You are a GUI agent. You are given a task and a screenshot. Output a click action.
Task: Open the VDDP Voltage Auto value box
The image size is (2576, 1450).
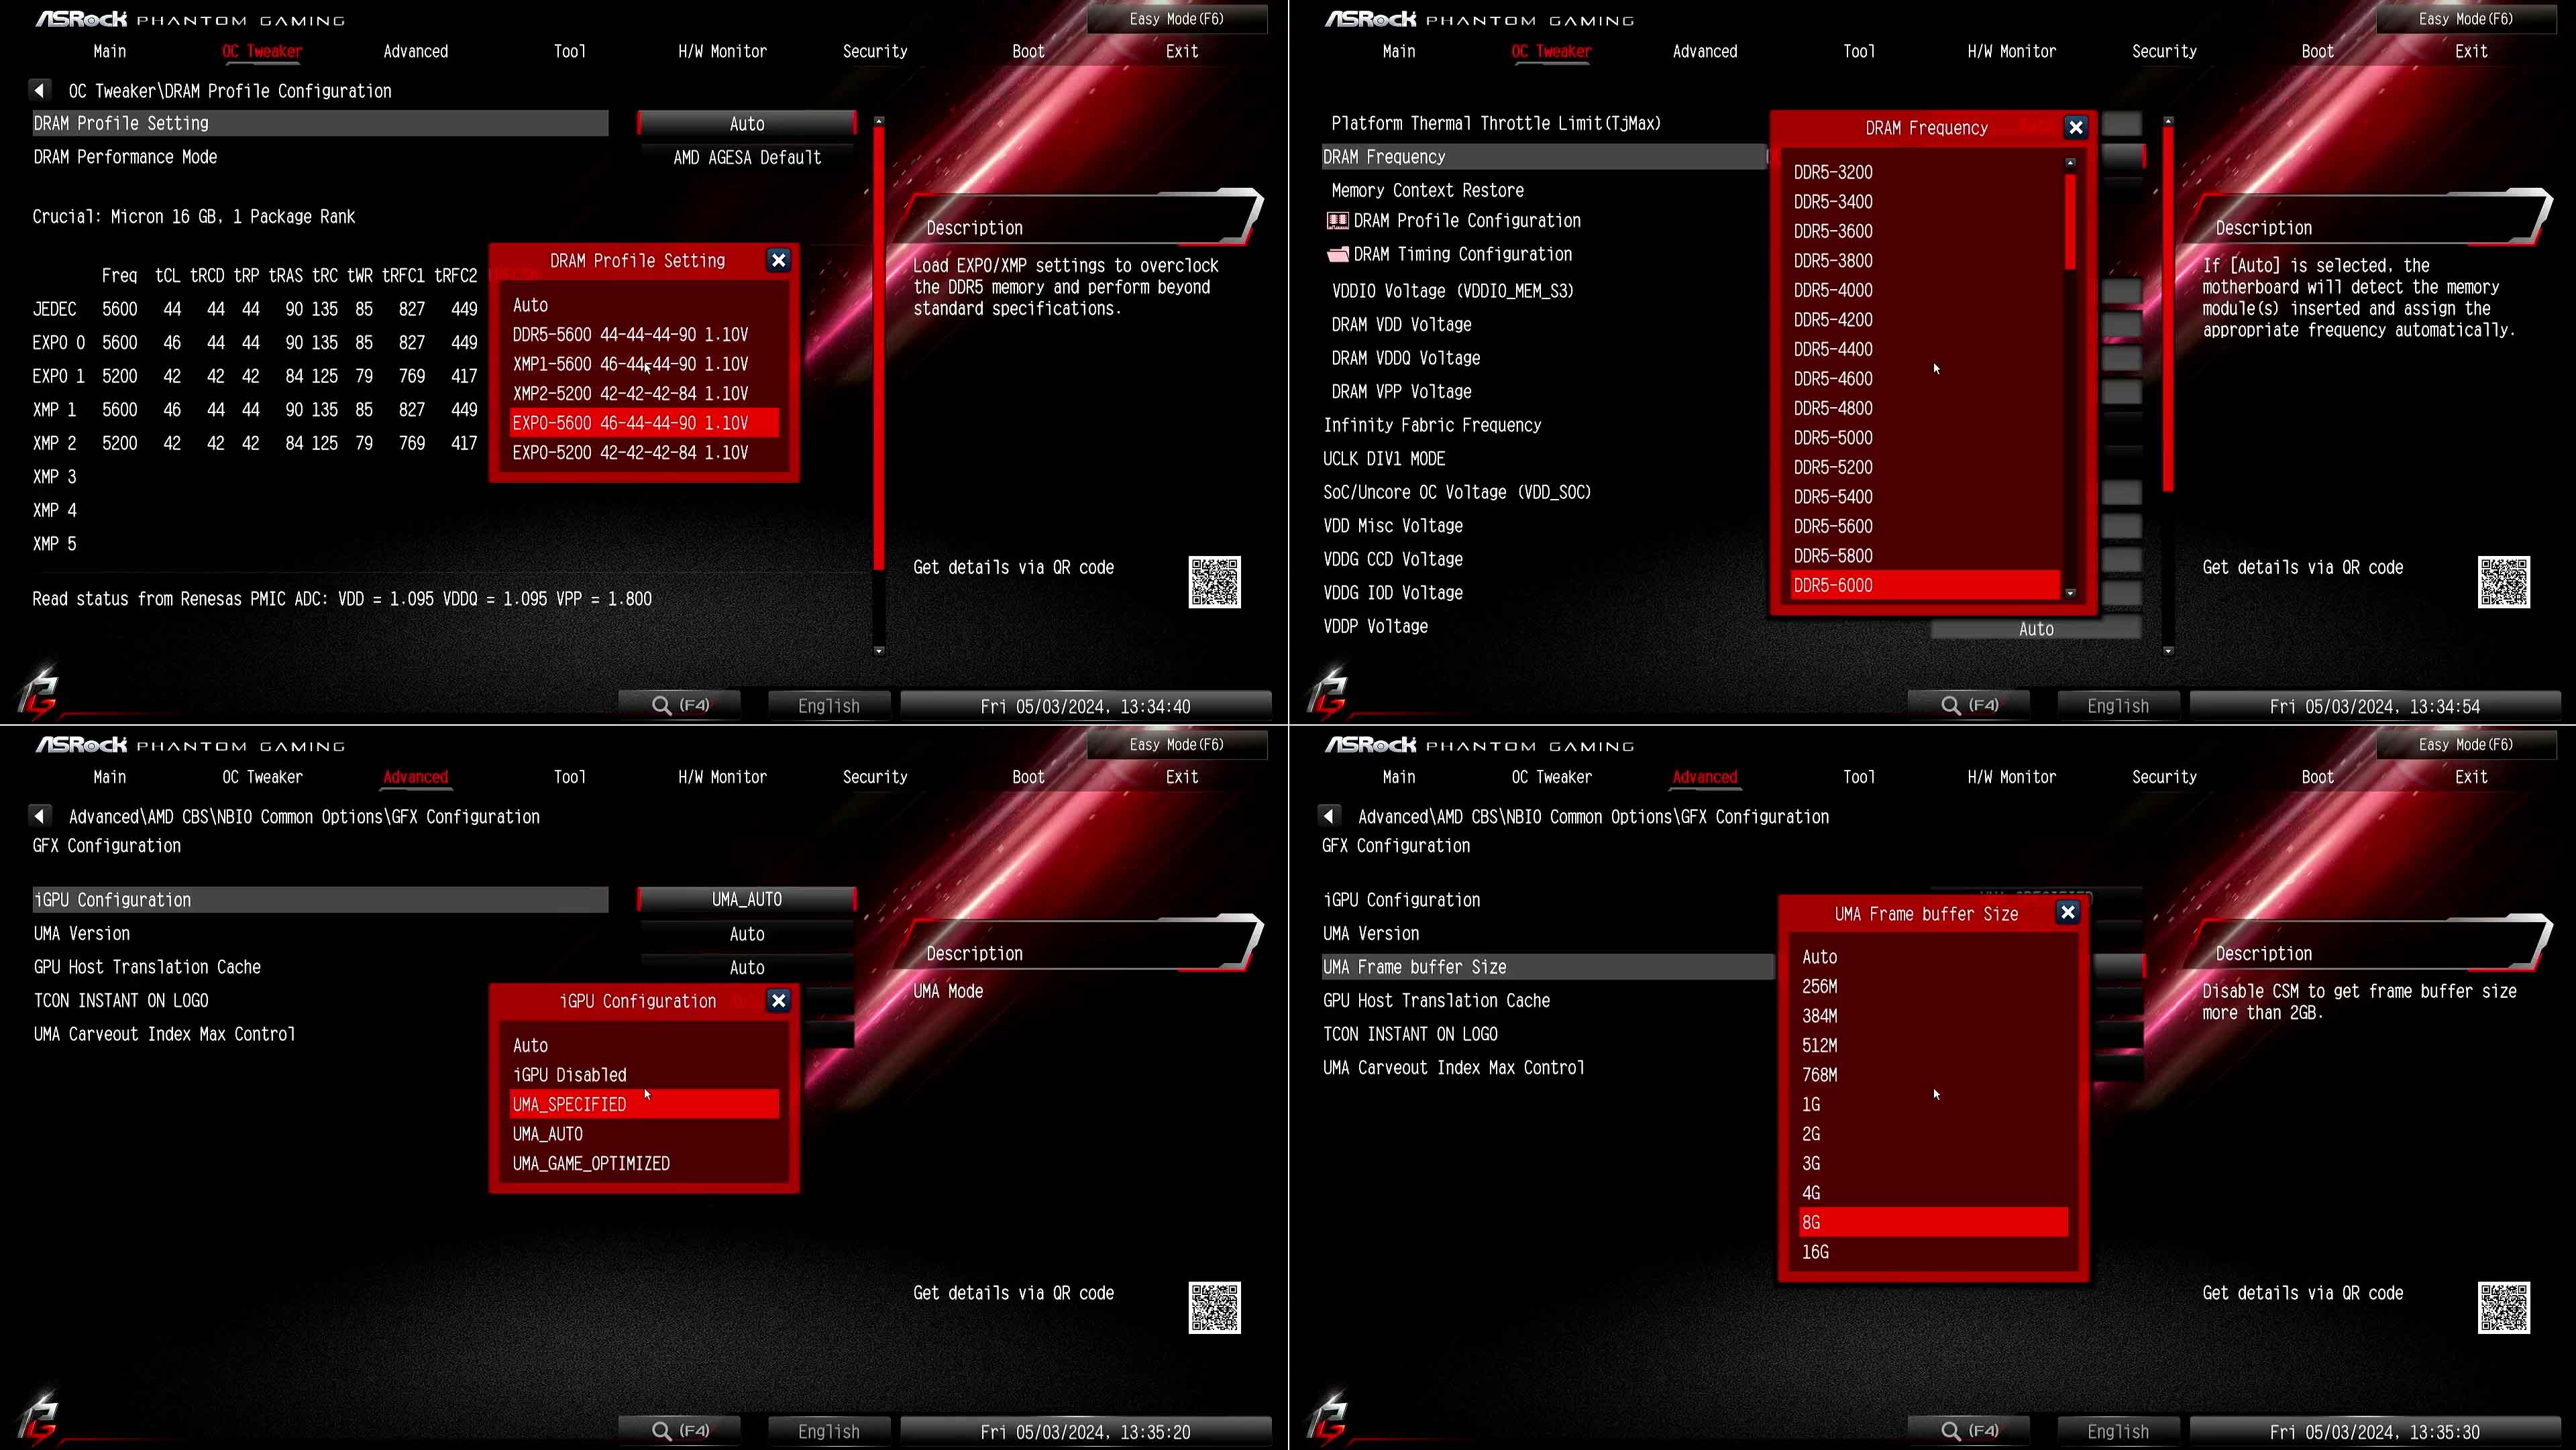(x=2035, y=629)
